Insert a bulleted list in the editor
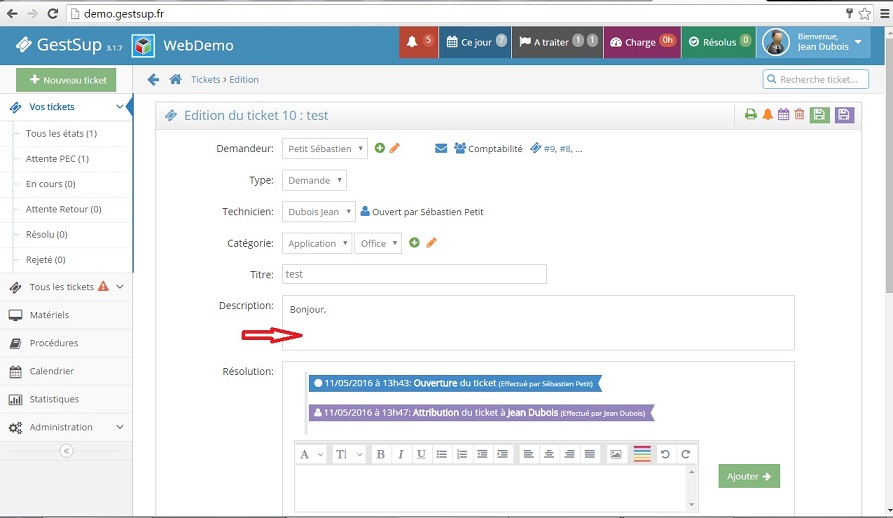Image resolution: width=893 pixels, height=518 pixels. pos(441,454)
